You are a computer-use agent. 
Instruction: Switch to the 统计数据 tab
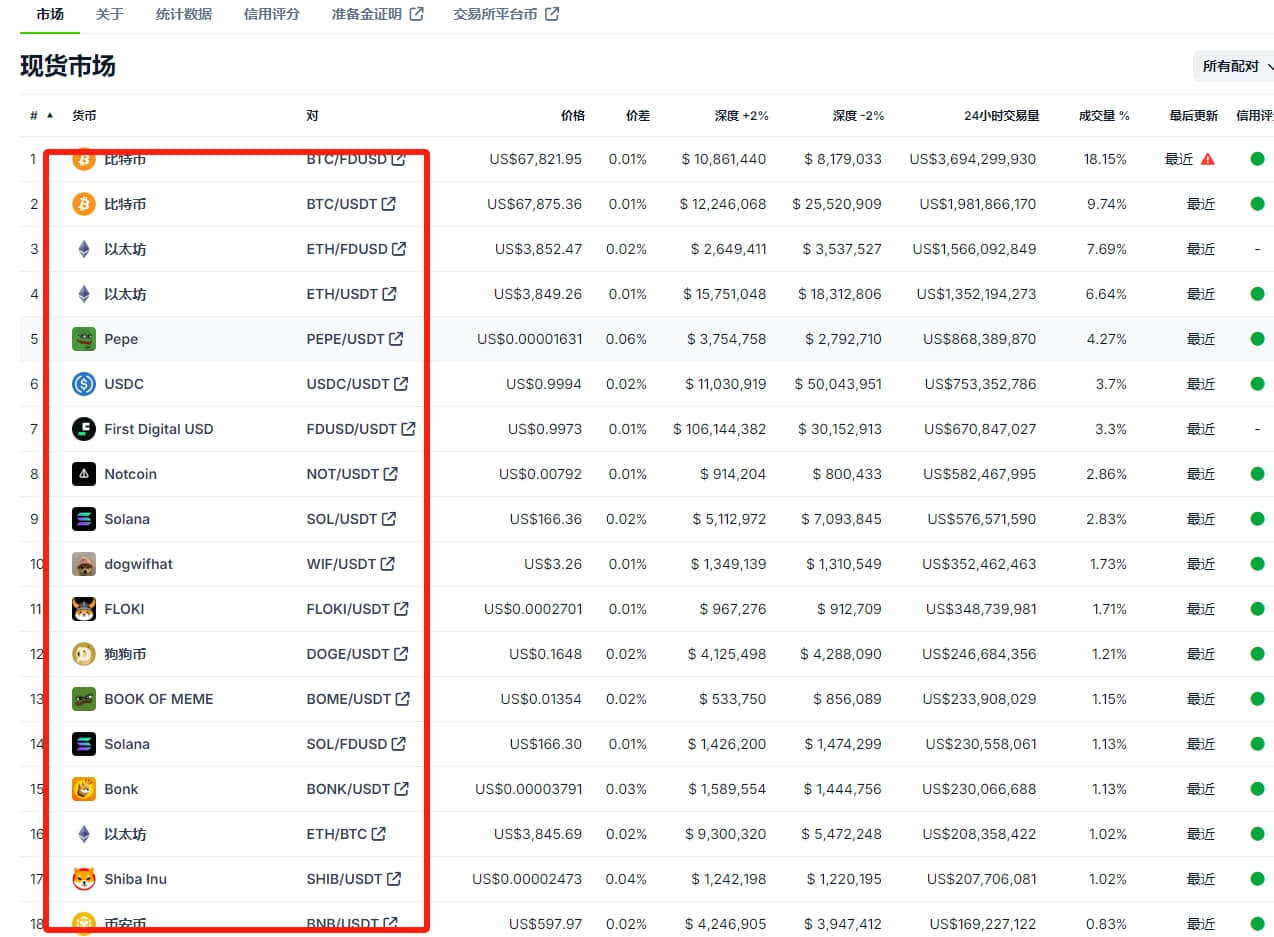(x=184, y=14)
